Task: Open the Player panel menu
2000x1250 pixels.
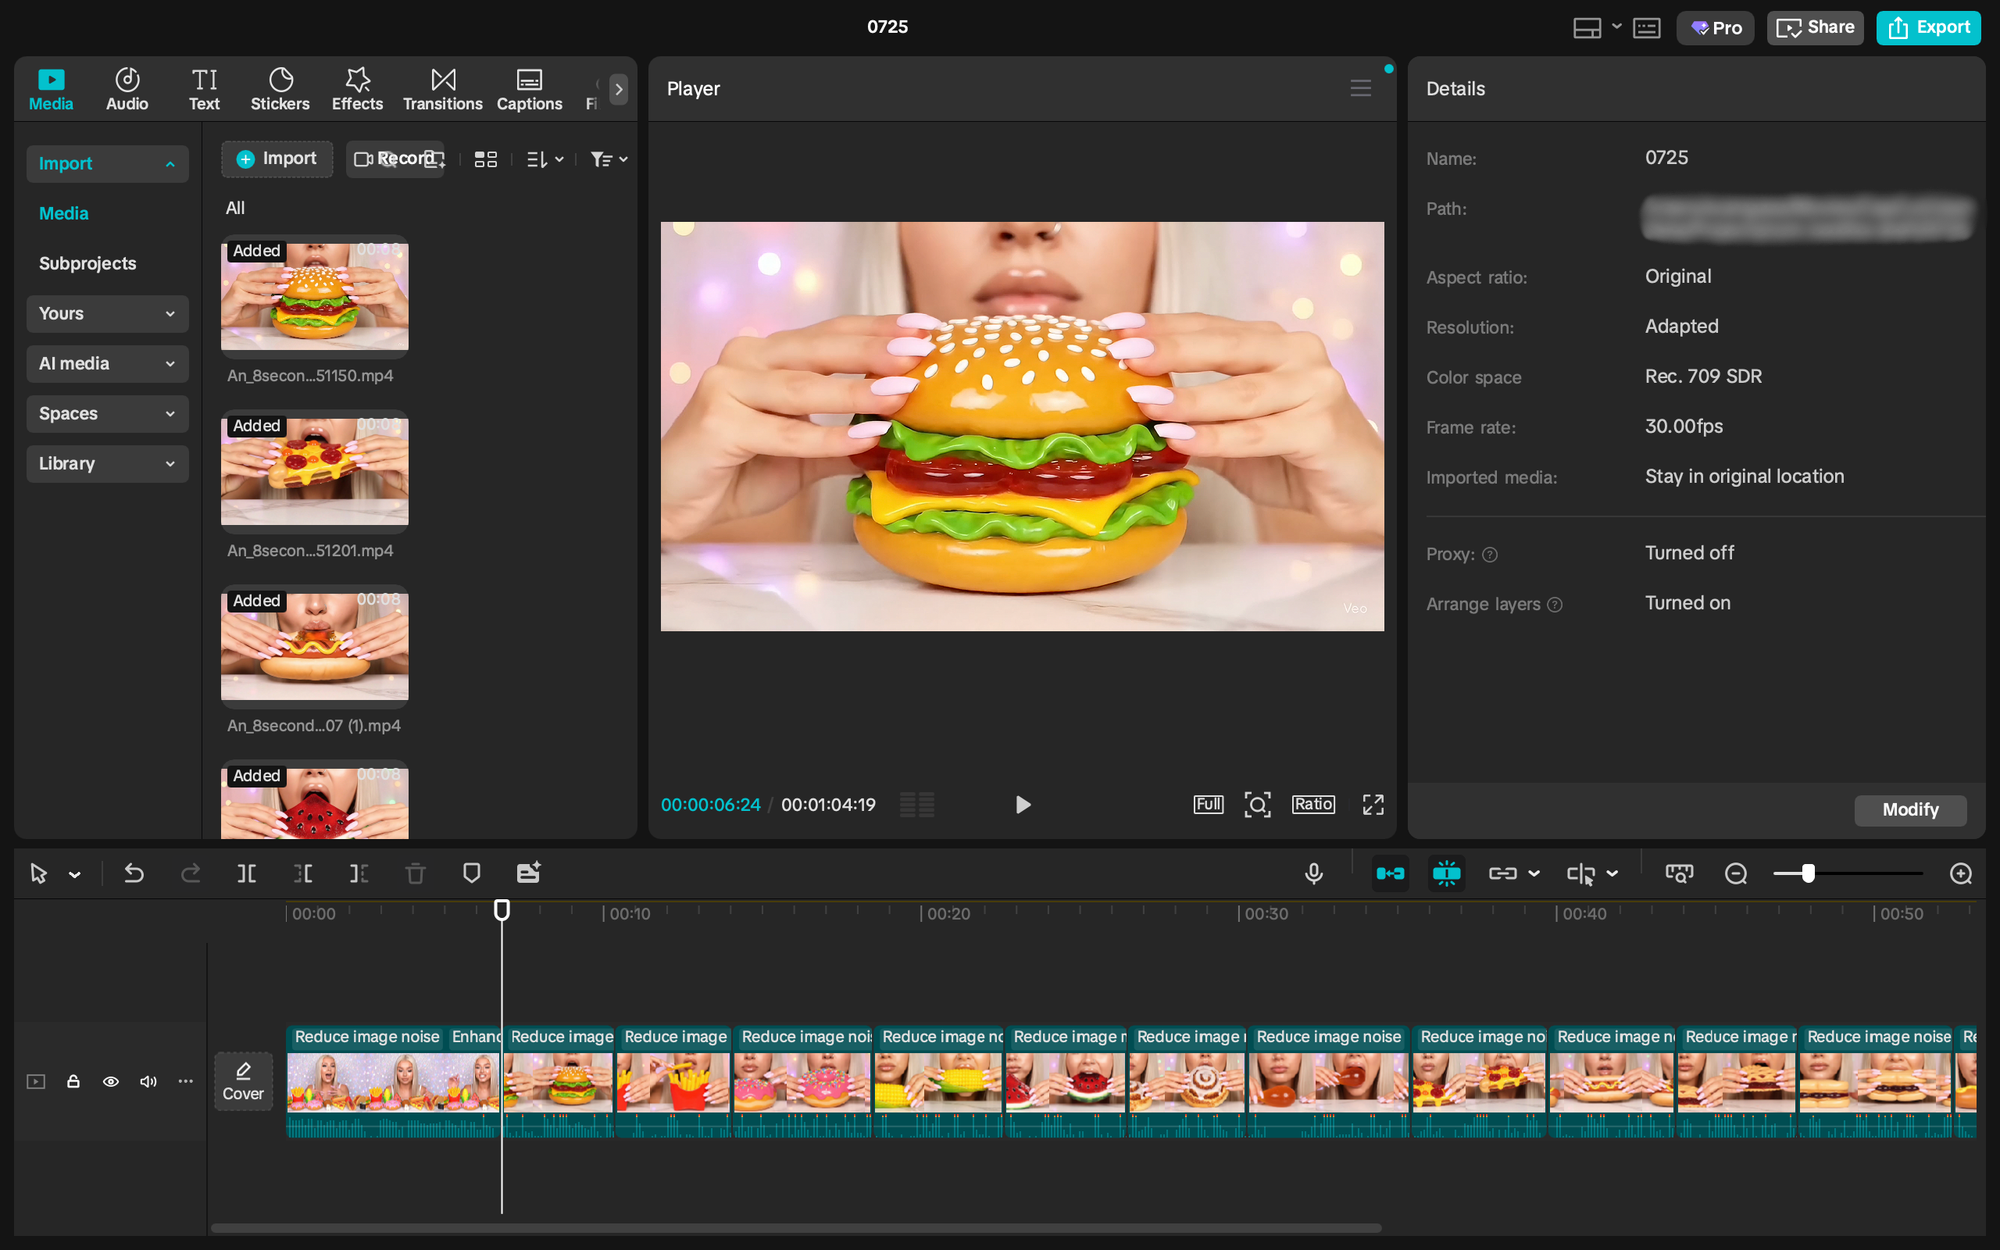Action: (1360, 88)
